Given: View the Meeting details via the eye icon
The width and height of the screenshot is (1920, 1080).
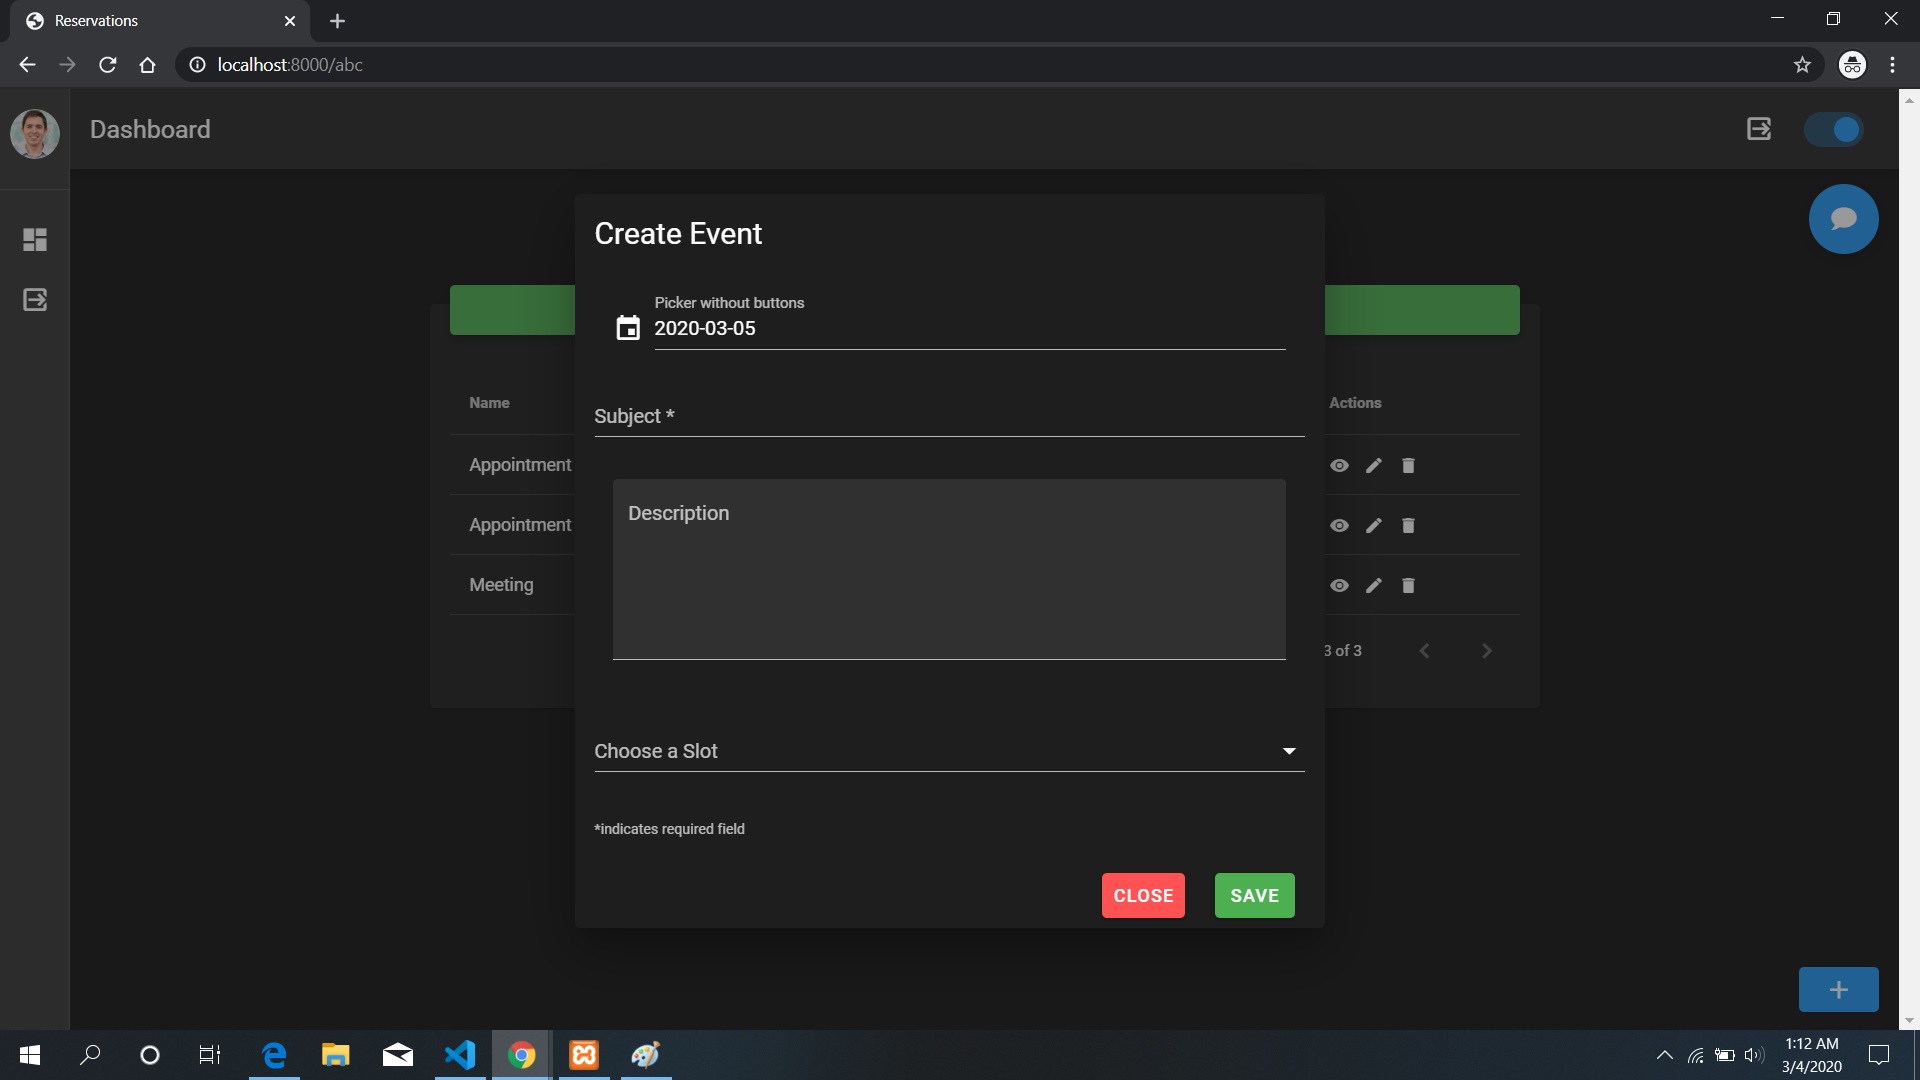Looking at the screenshot, I should [1339, 586].
